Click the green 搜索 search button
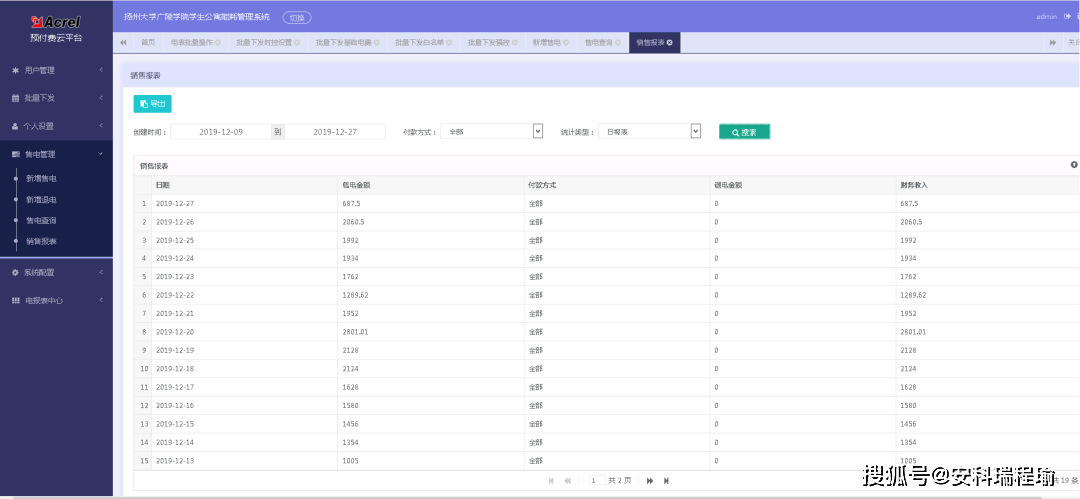The height and width of the screenshot is (499, 1080). point(744,132)
